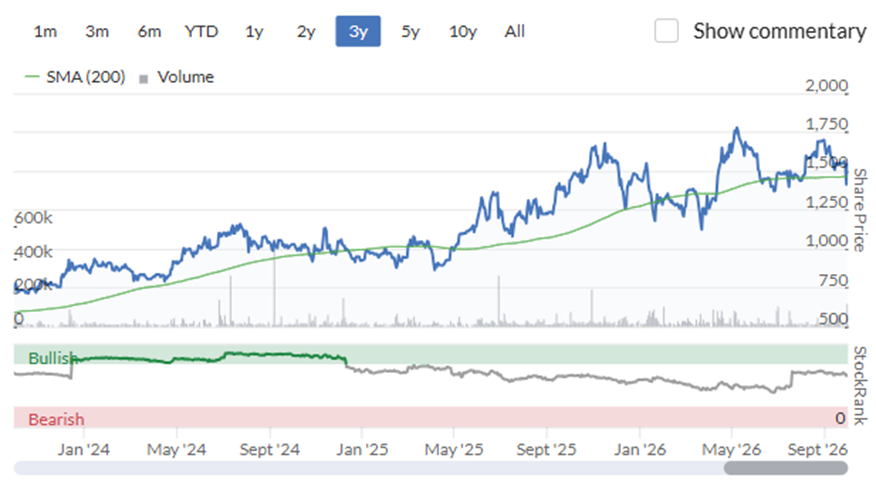This screenshot has height=485, width=876.
Task: Click the May '25 axis label
Action: (x=454, y=449)
